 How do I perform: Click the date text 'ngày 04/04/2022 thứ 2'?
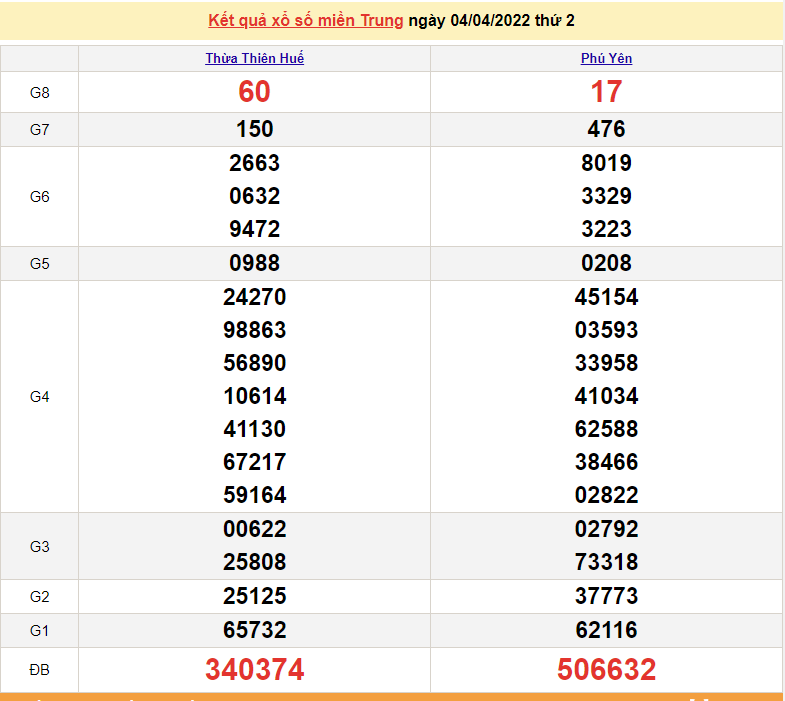tap(491, 20)
